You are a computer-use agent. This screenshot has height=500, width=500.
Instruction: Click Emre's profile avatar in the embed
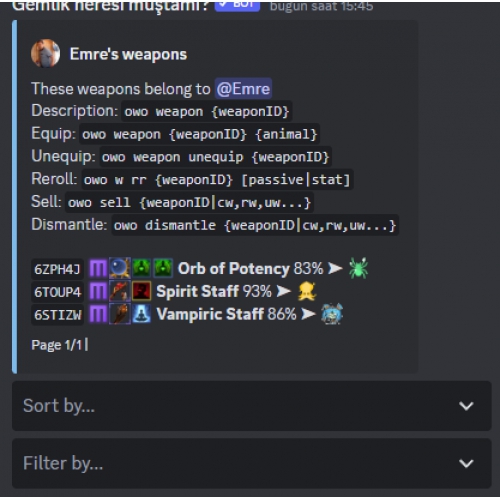(45, 53)
